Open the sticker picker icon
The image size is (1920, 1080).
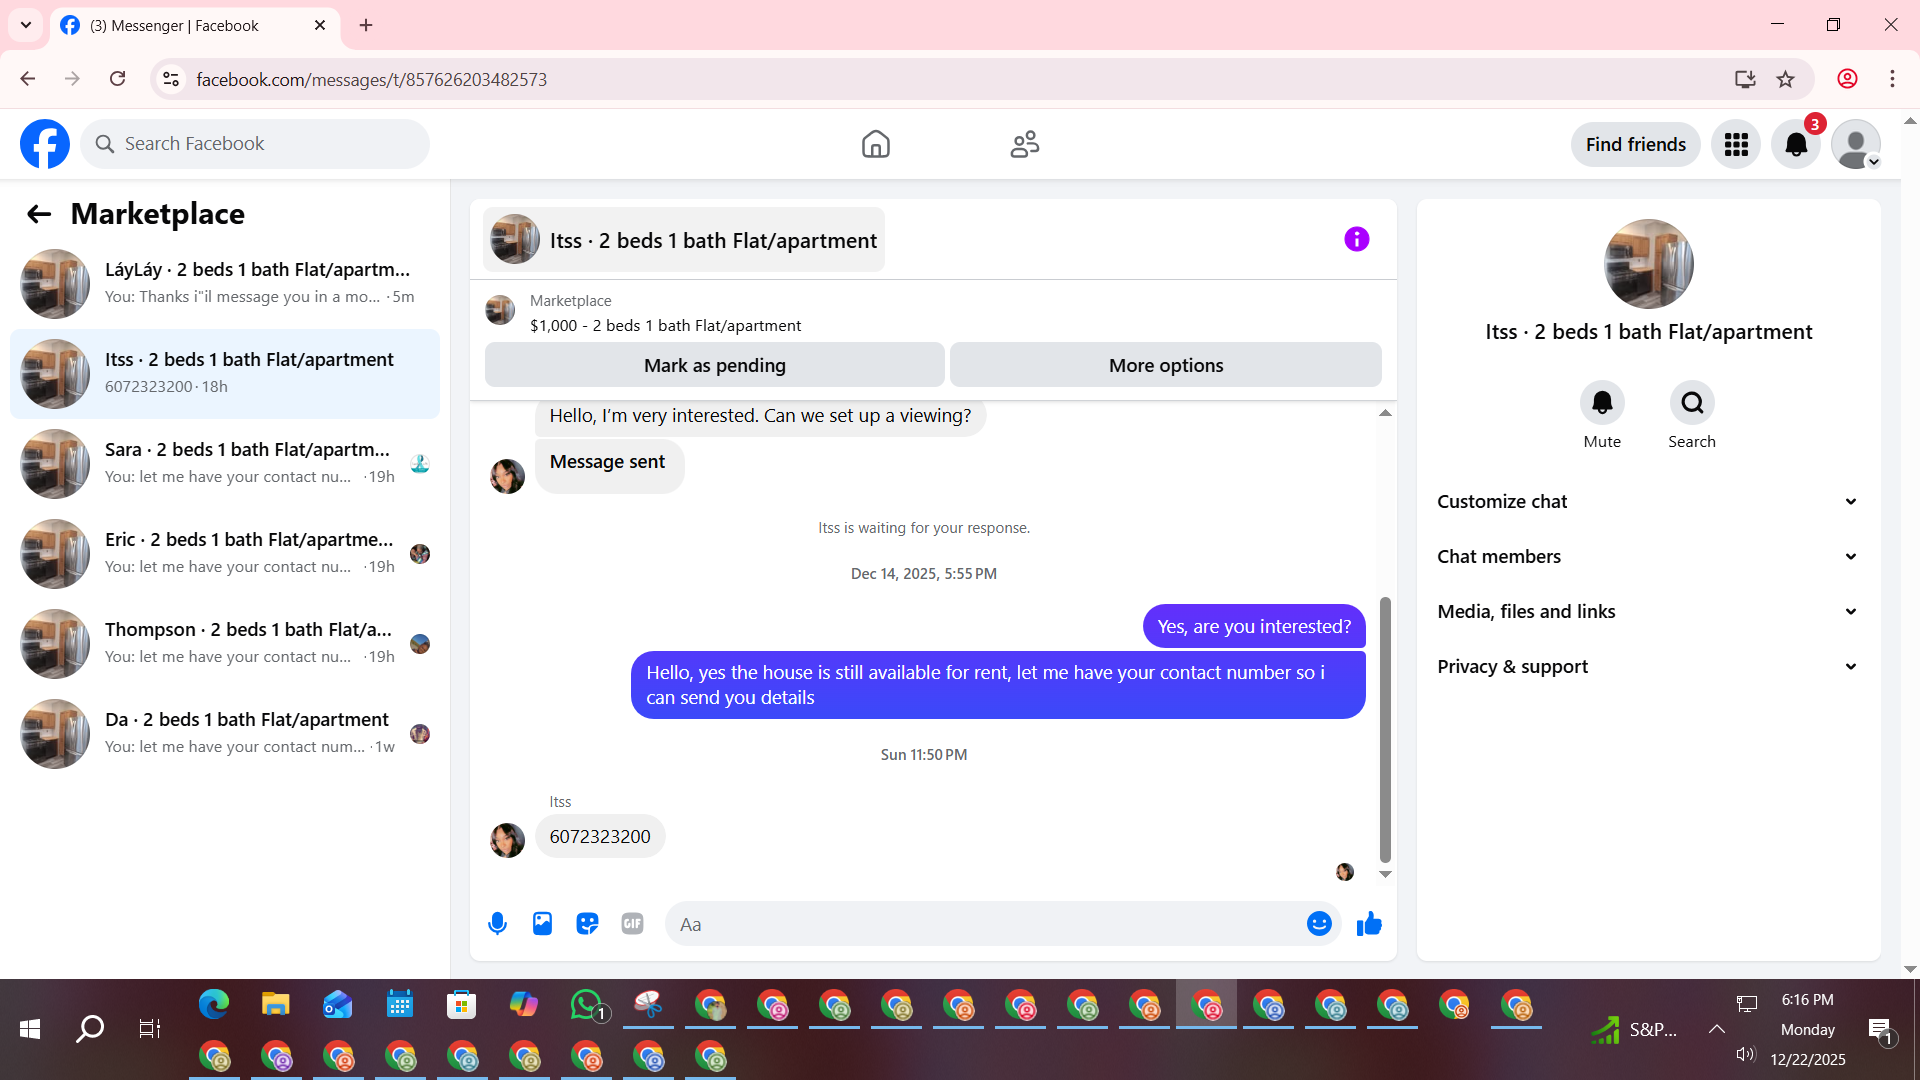point(587,924)
